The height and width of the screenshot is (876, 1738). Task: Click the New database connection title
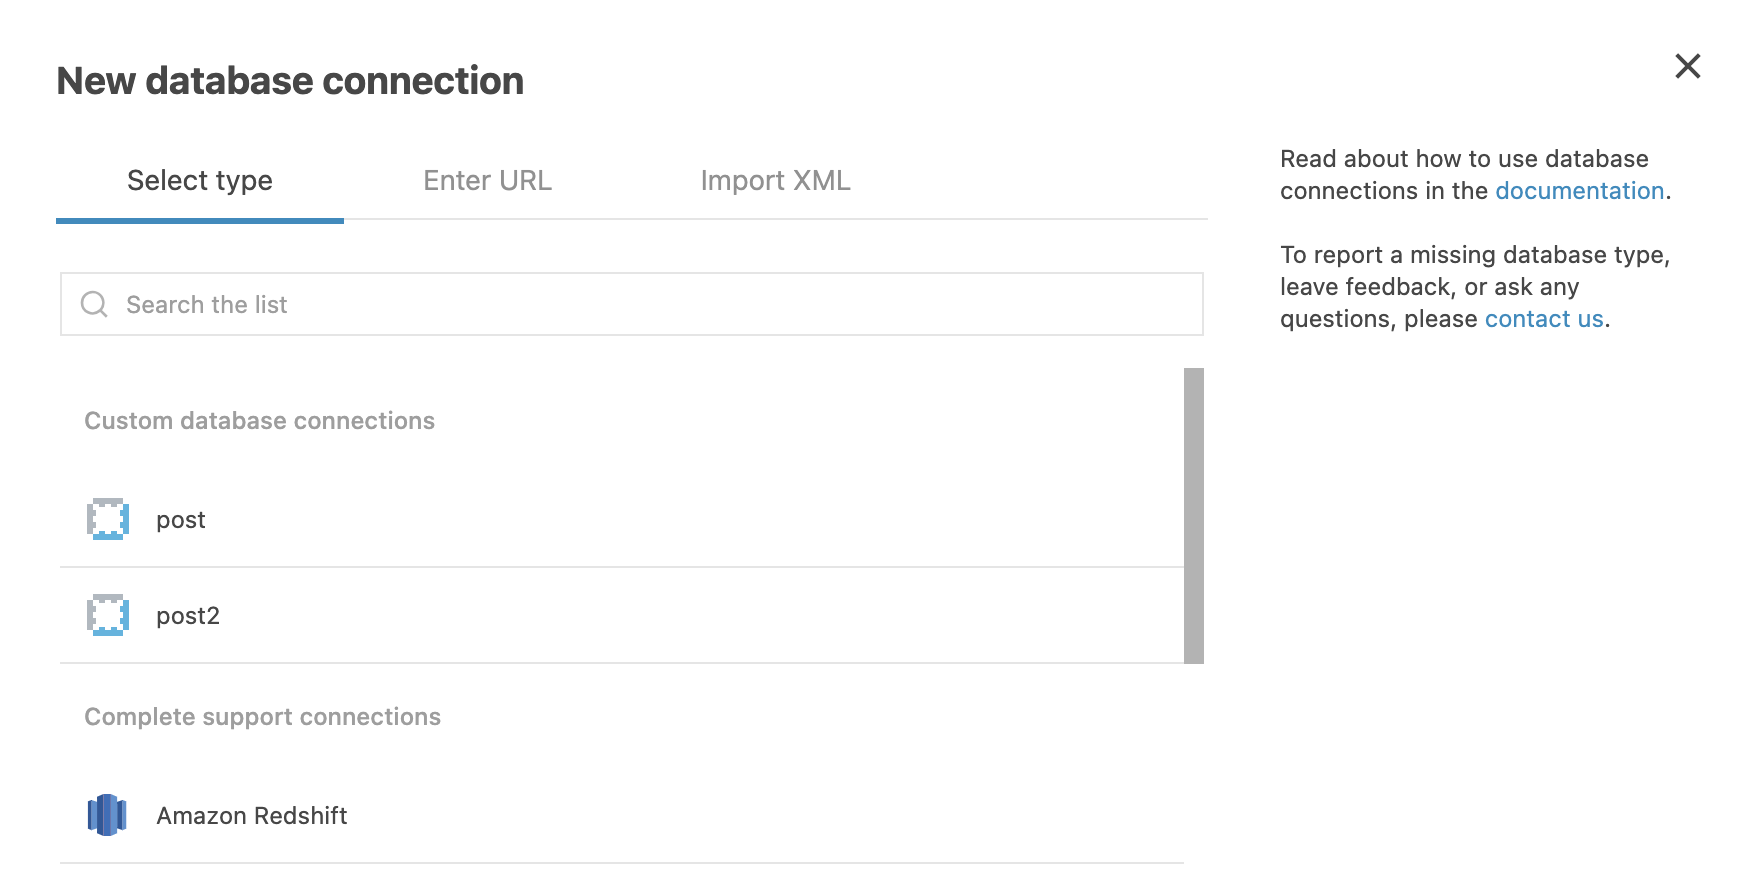pyautogui.click(x=291, y=80)
